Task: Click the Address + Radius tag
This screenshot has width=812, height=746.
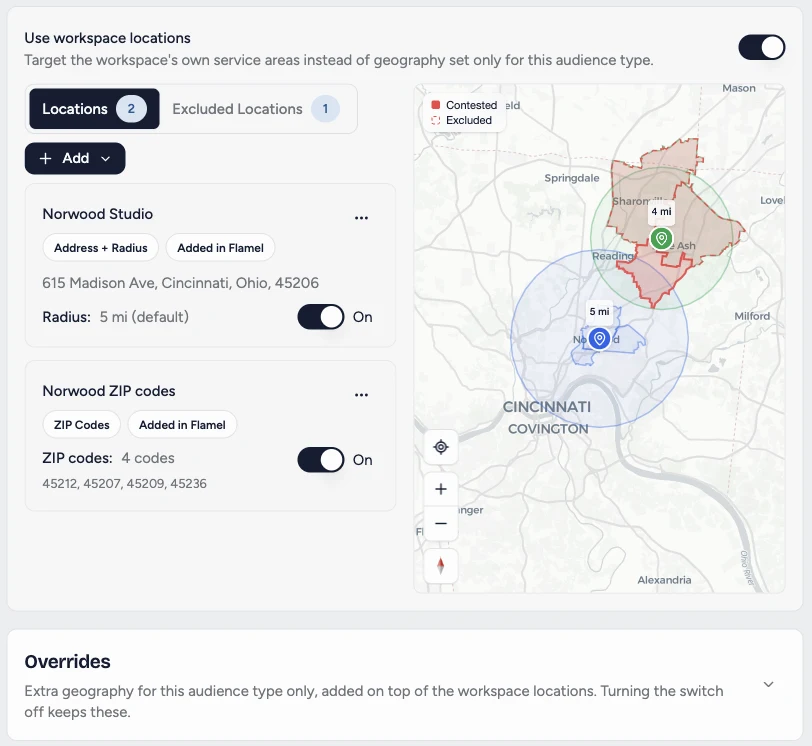Action: click(100, 248)
